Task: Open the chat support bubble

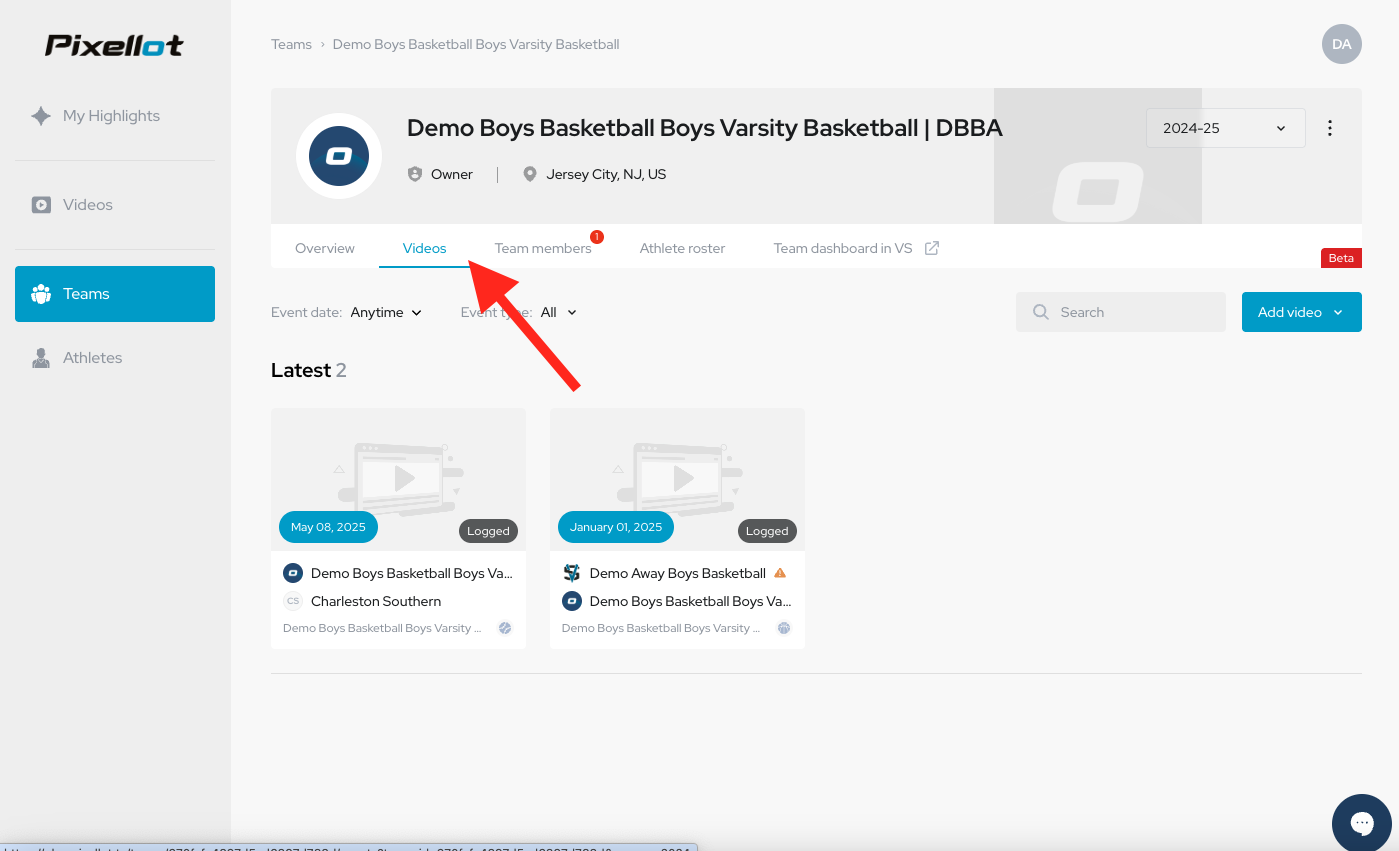Action: pyautogui.click(x=1362, y=824)
